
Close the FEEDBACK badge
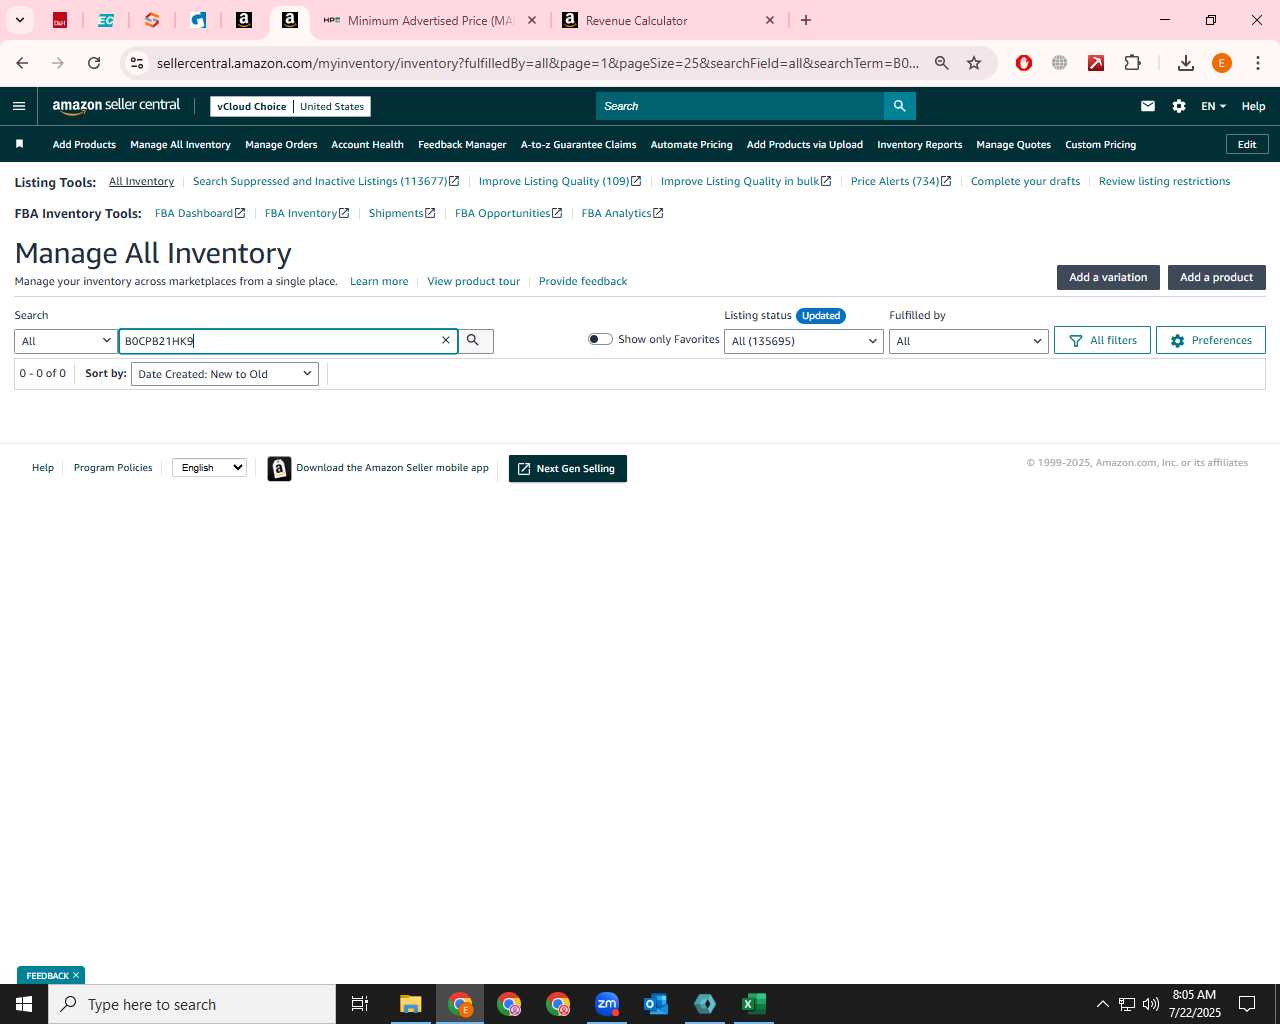[76, 975]
